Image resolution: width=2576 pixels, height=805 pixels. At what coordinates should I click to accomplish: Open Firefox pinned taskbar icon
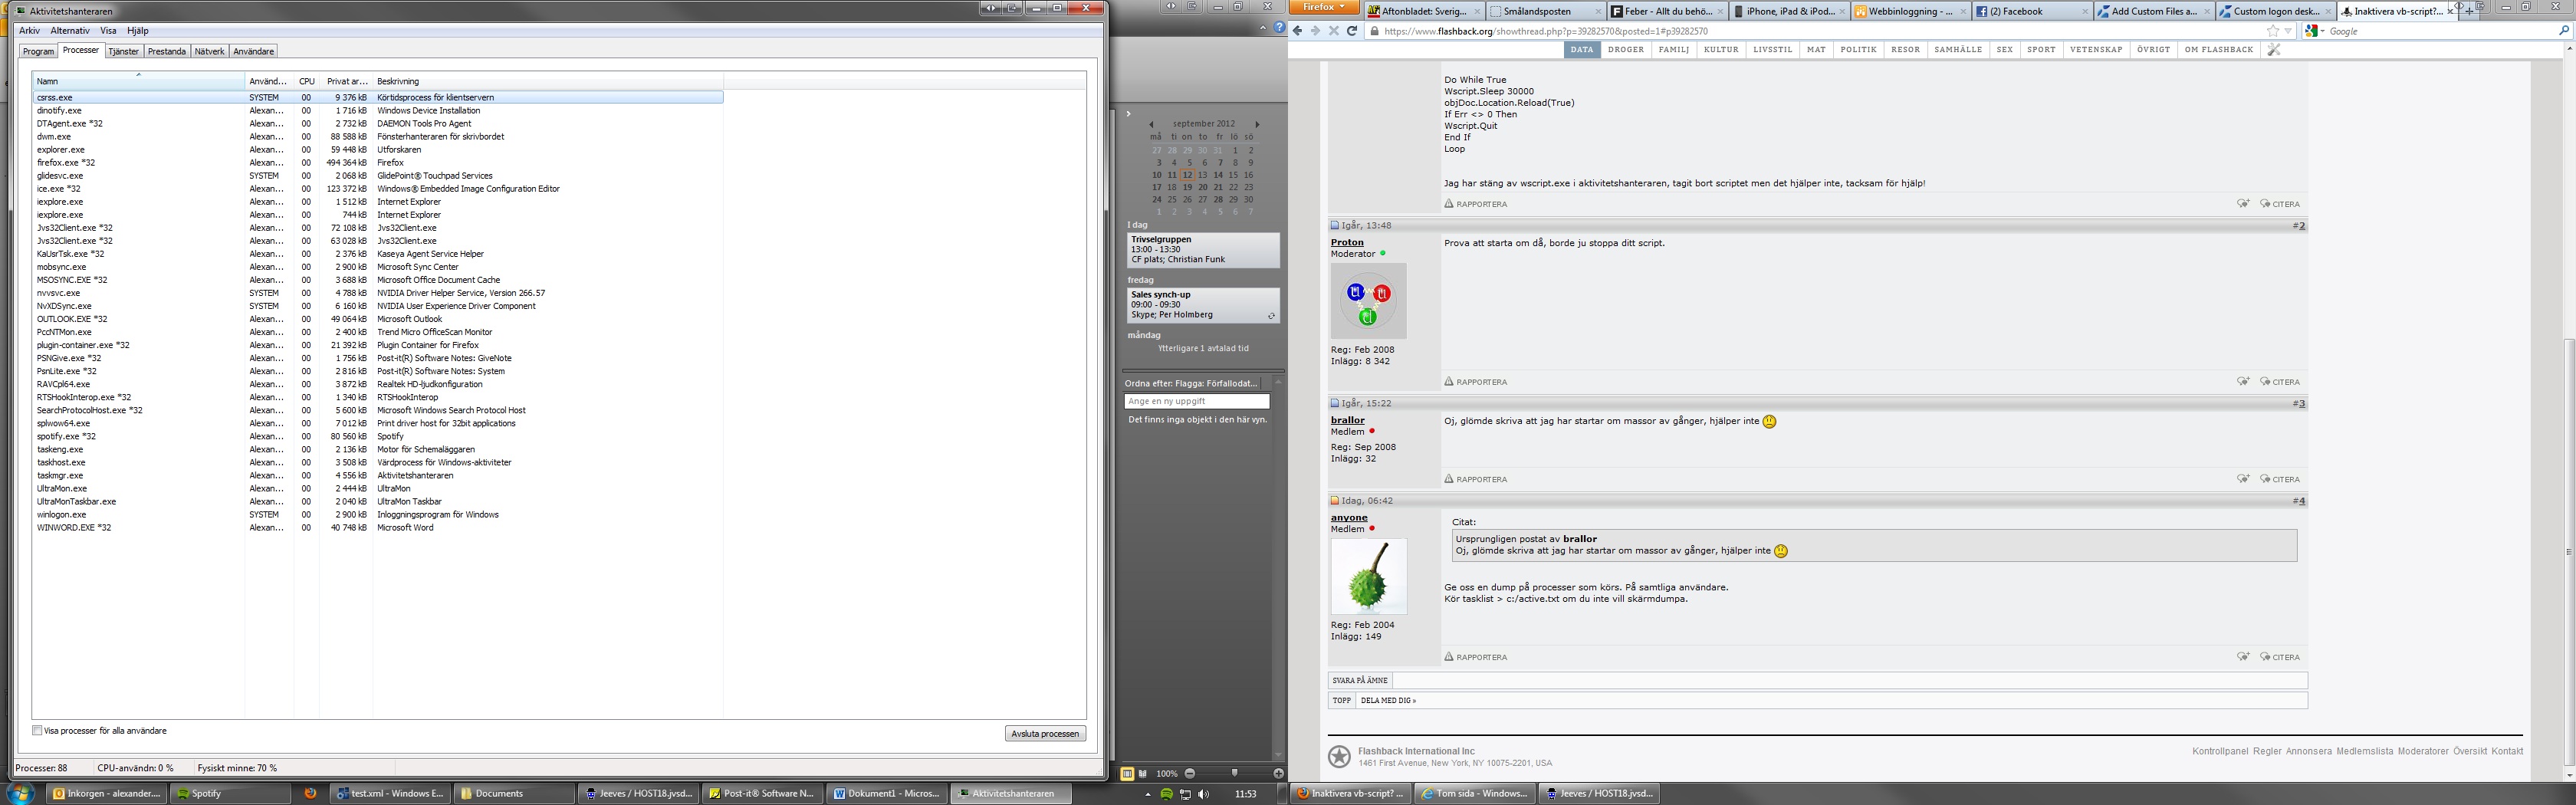point(310,793)
